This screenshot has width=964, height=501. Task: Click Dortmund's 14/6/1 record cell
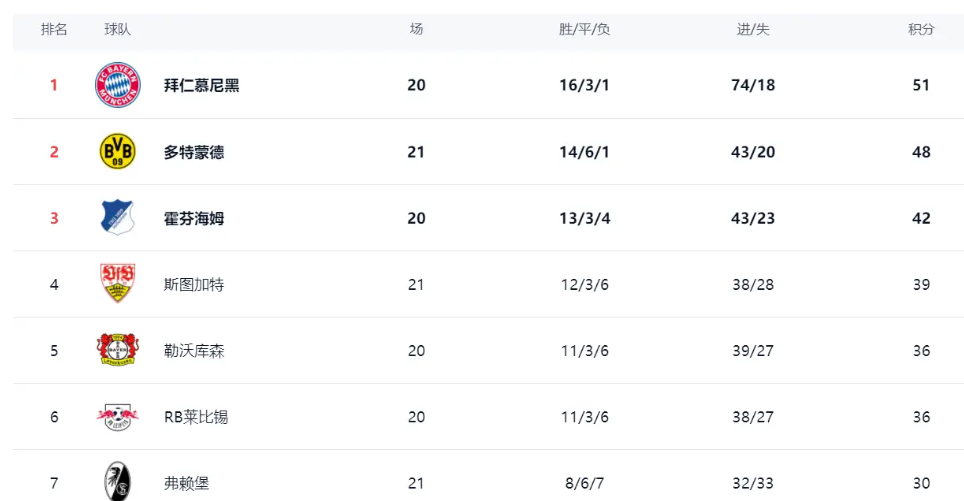click(x=584, y=152)
